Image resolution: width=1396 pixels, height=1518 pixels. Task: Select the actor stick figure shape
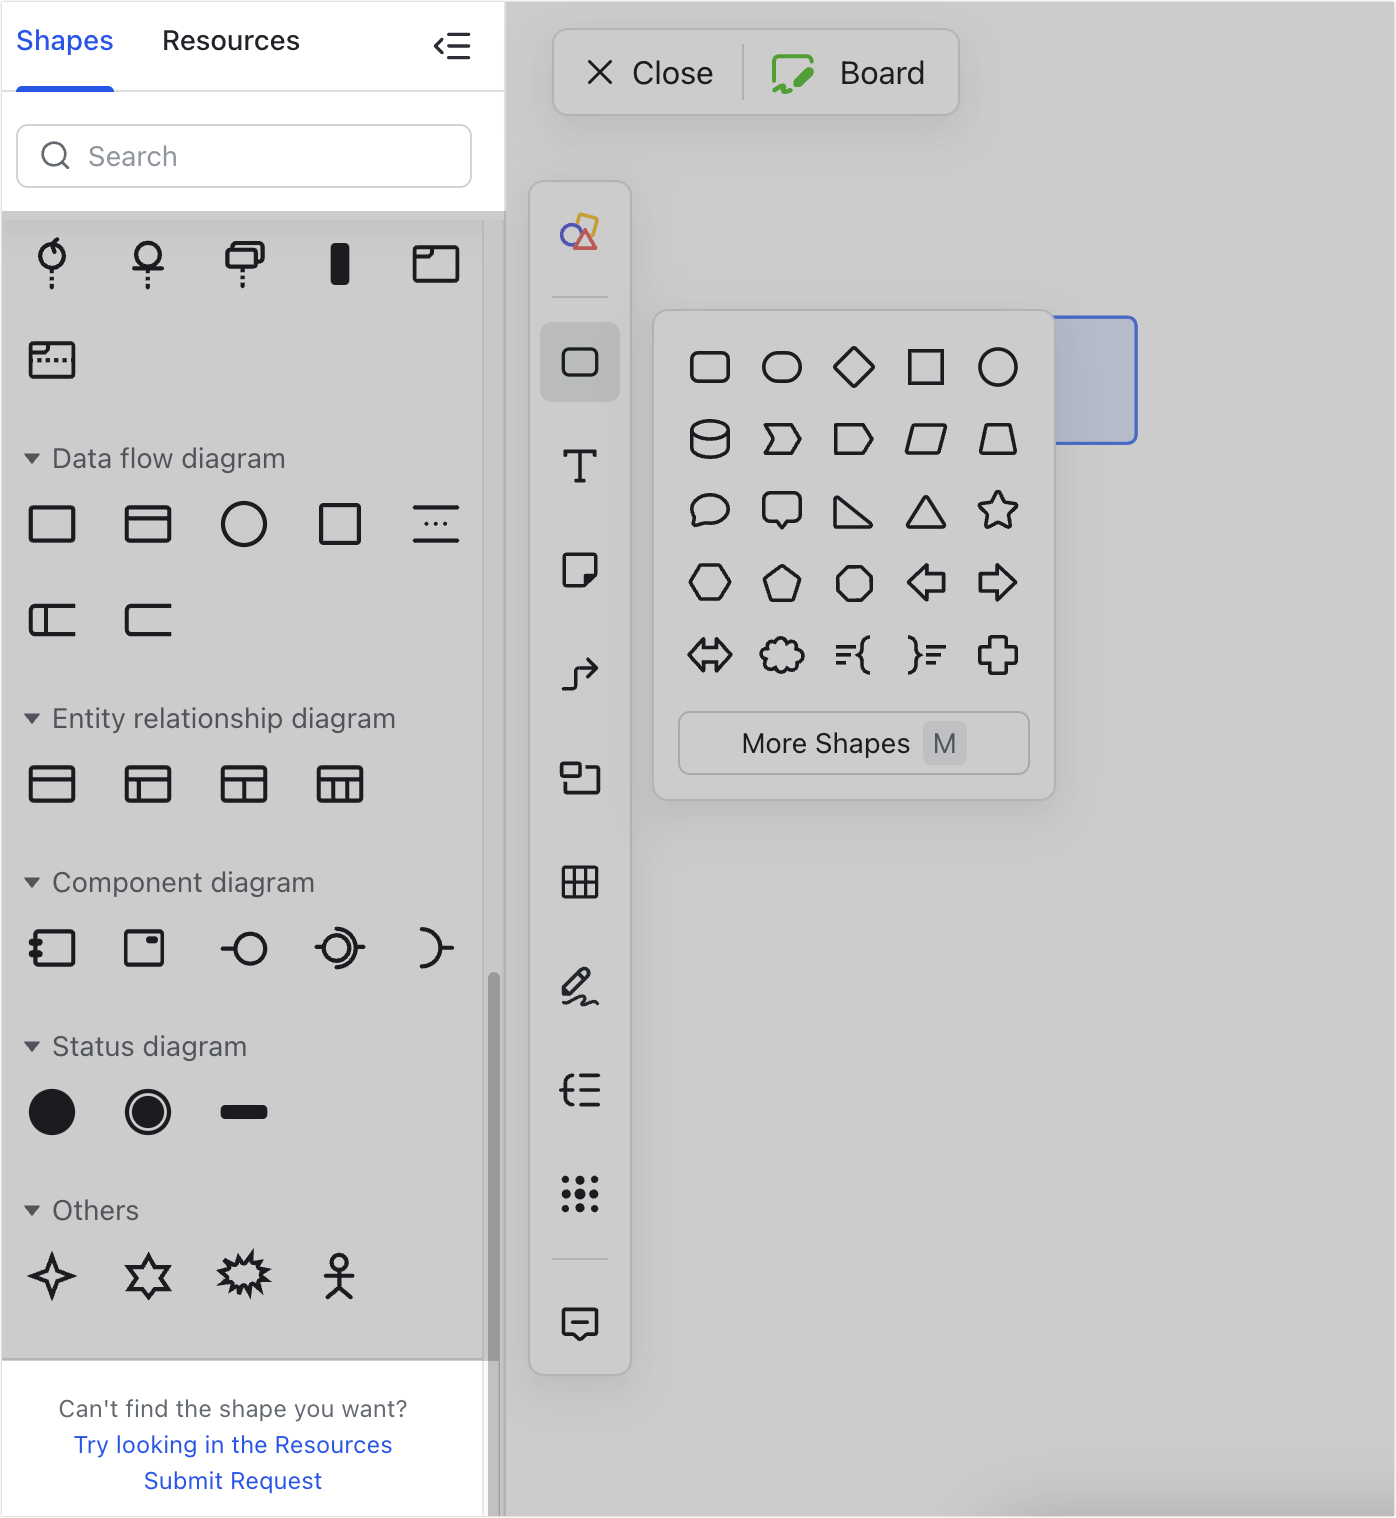click(340, 1276)
